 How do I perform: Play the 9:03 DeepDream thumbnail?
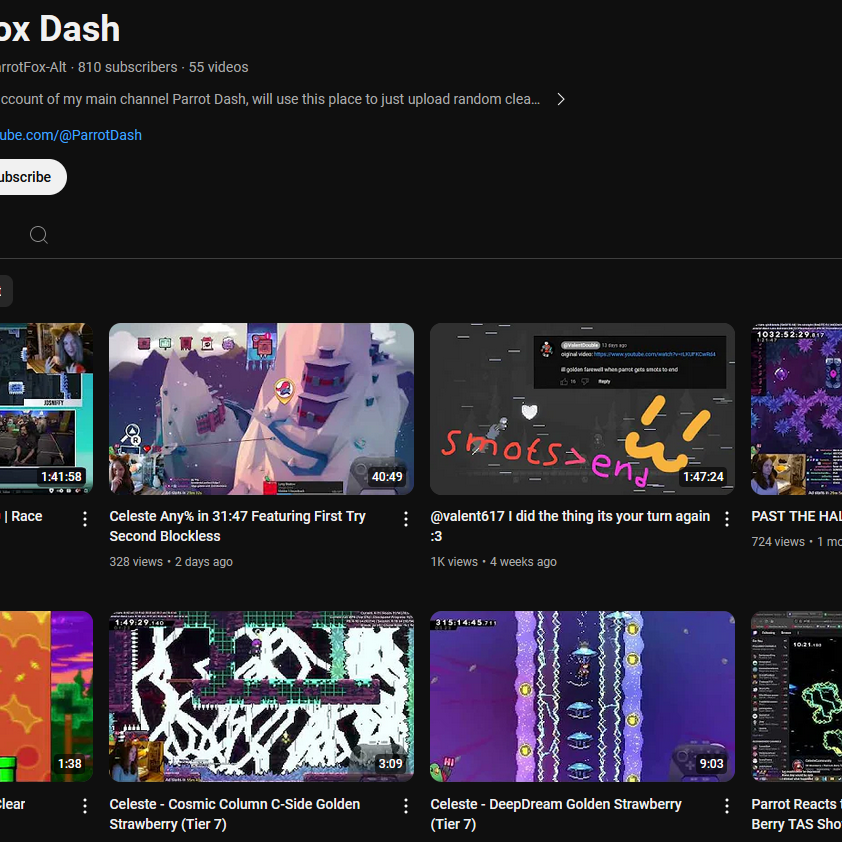pyautogui.click(x=582, y=696)
